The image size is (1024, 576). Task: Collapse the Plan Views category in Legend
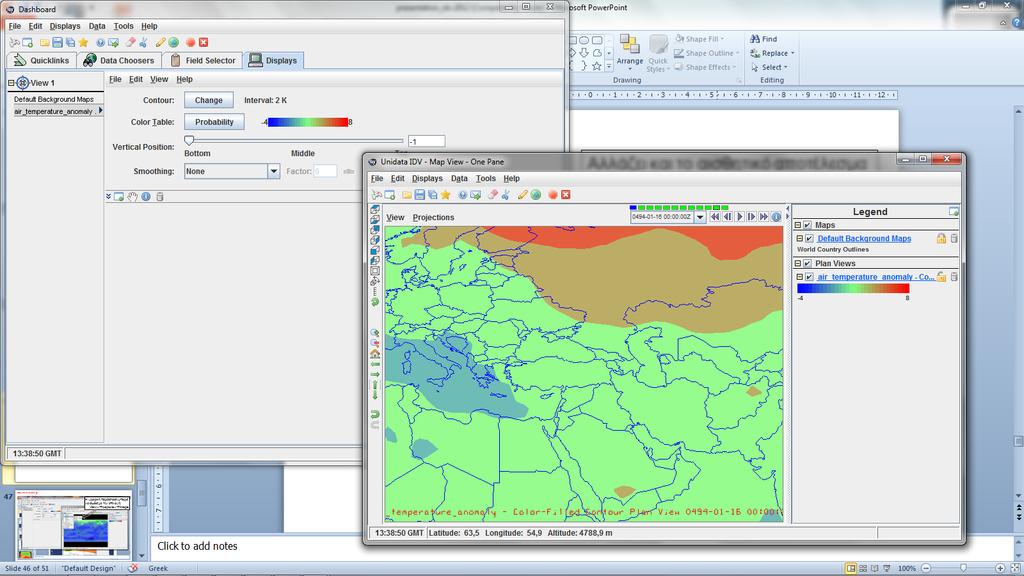pyautogui.click(x=798, y=263)
